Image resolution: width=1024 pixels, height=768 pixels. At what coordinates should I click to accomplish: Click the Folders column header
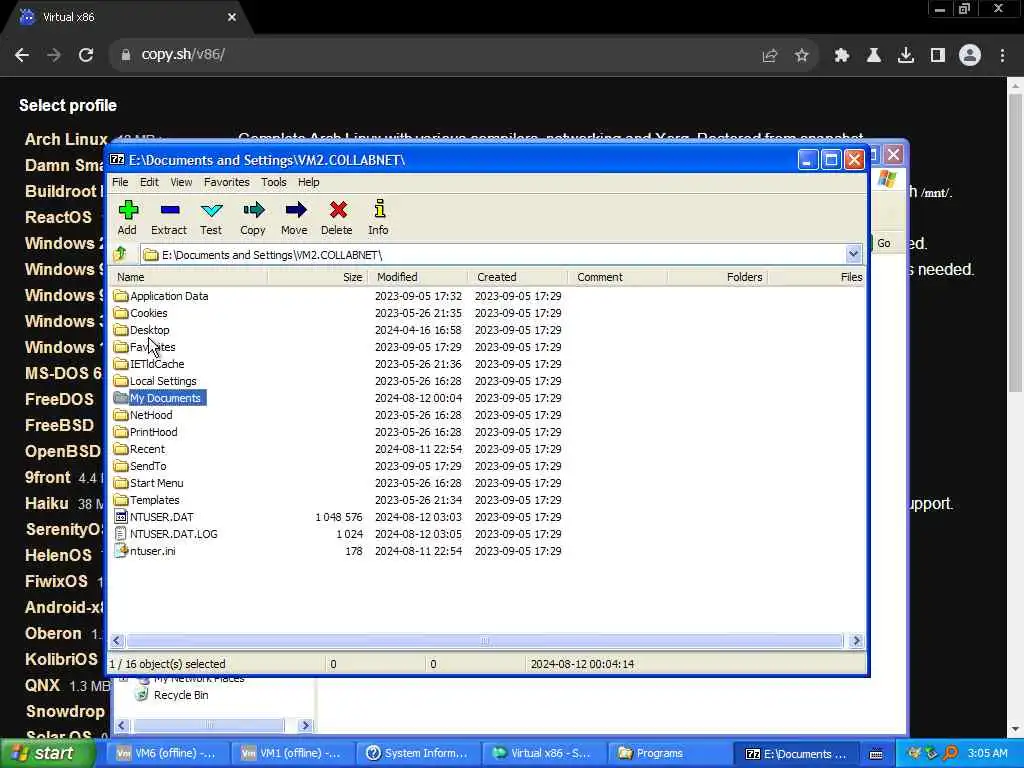(718, 277)
